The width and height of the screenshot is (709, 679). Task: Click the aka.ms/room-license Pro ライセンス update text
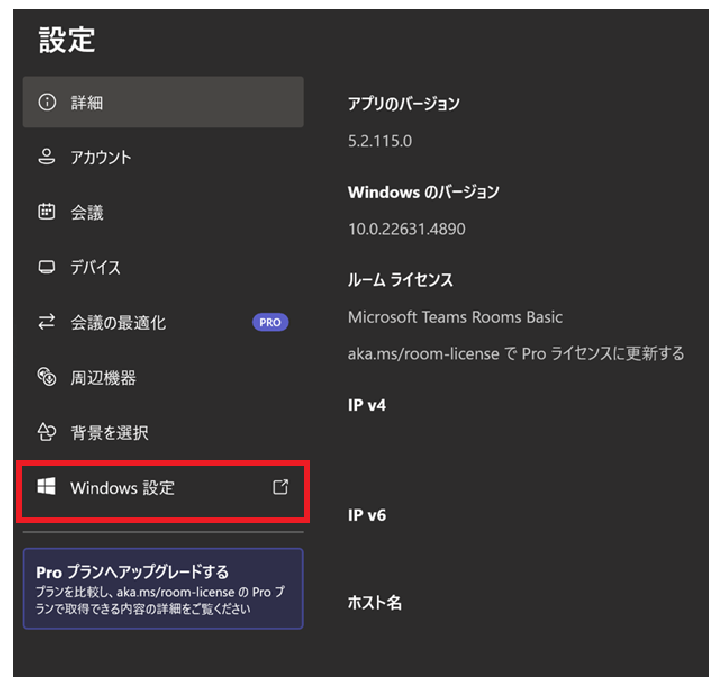[516, 354]
